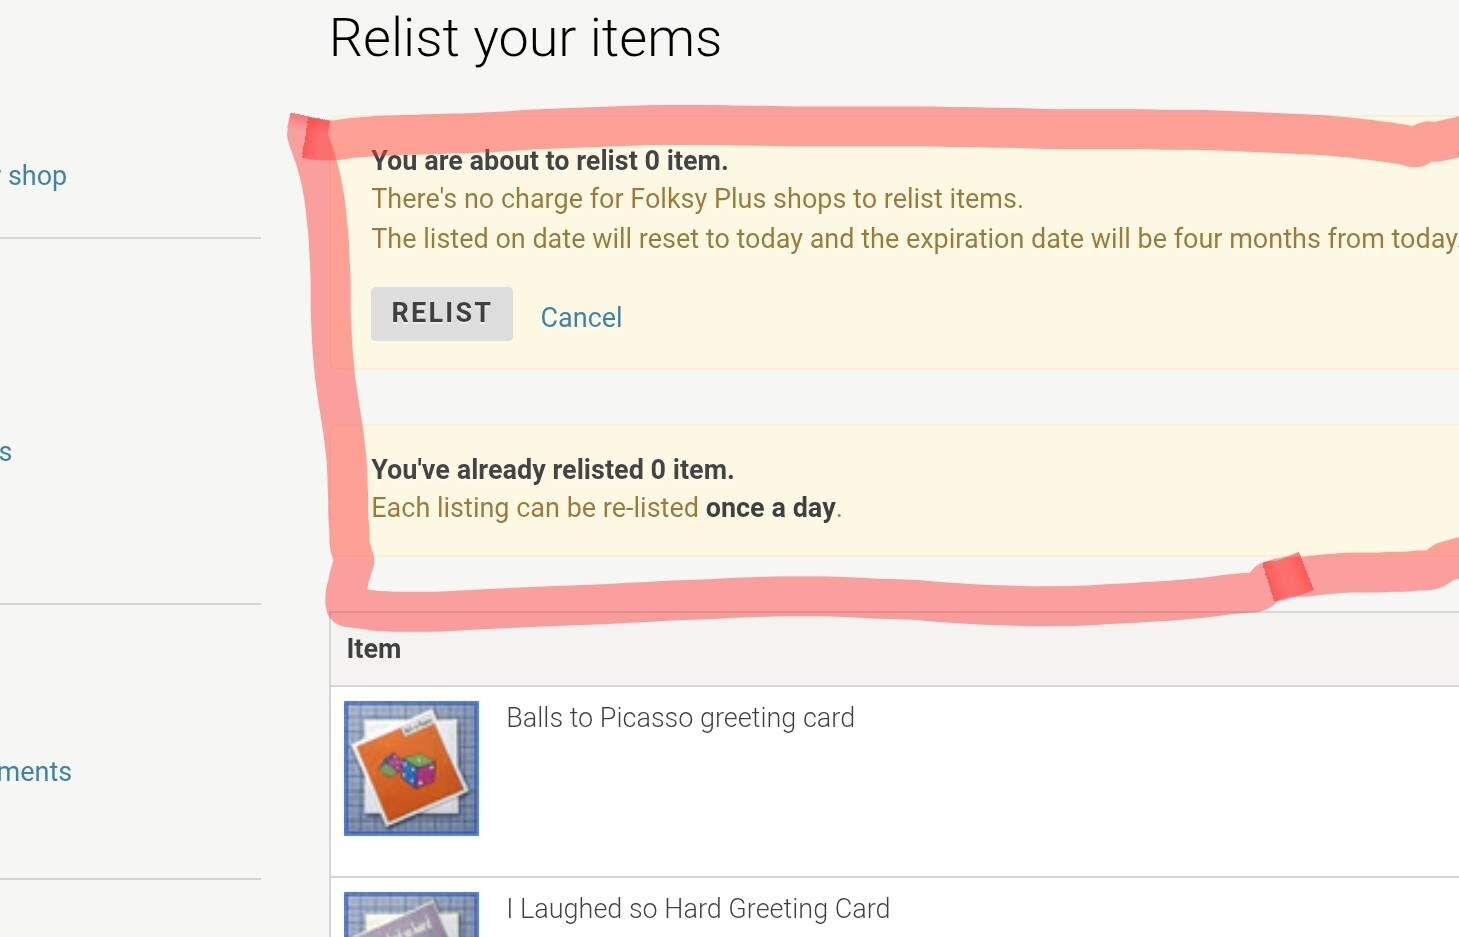Click the 'You are about to relist 0 item' notice

click(549, 161)
